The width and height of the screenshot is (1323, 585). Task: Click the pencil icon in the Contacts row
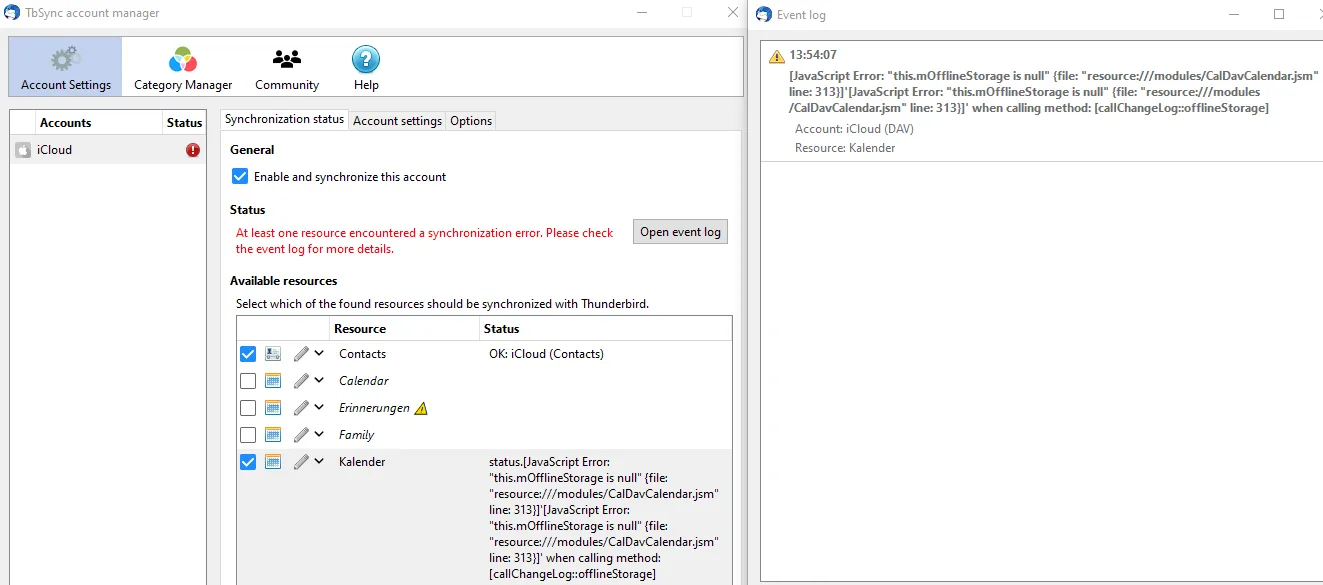[301, 354]
